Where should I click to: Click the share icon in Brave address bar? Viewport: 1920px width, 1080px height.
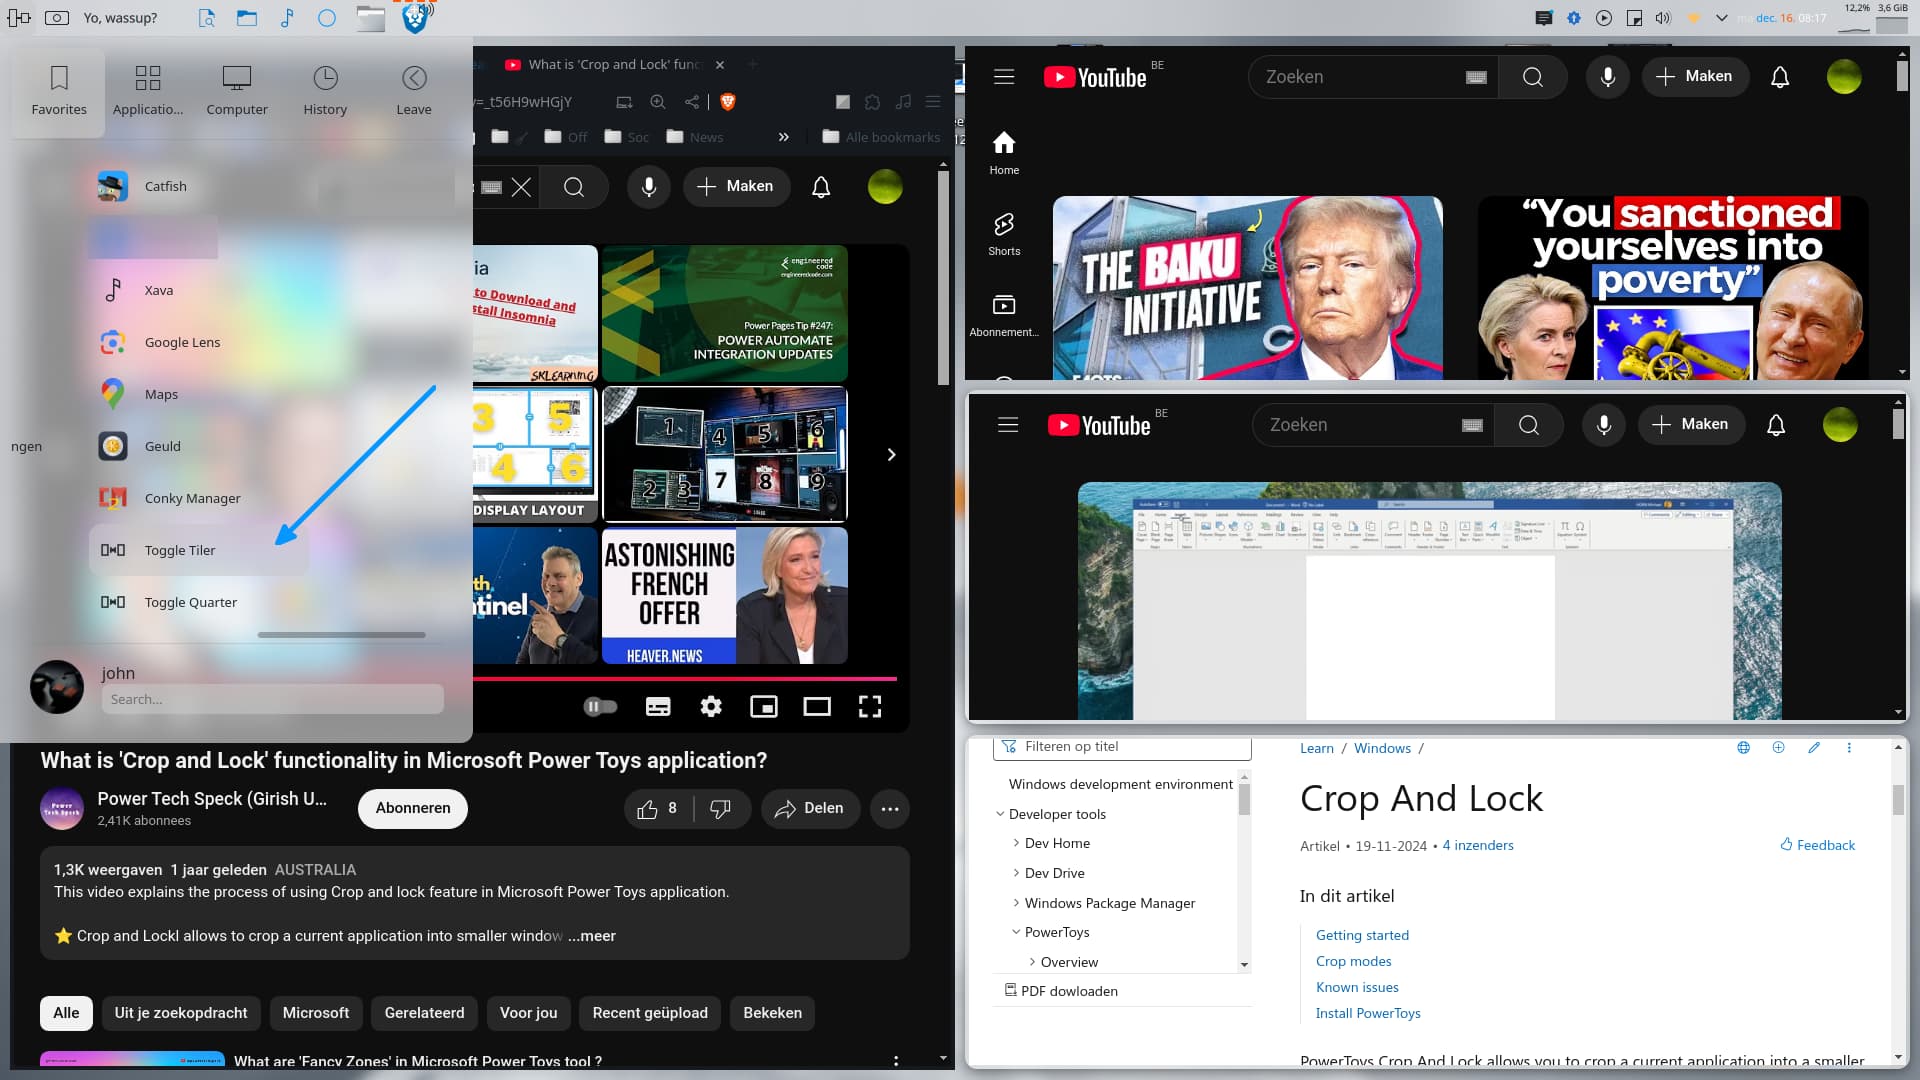[x=692, y=102]
